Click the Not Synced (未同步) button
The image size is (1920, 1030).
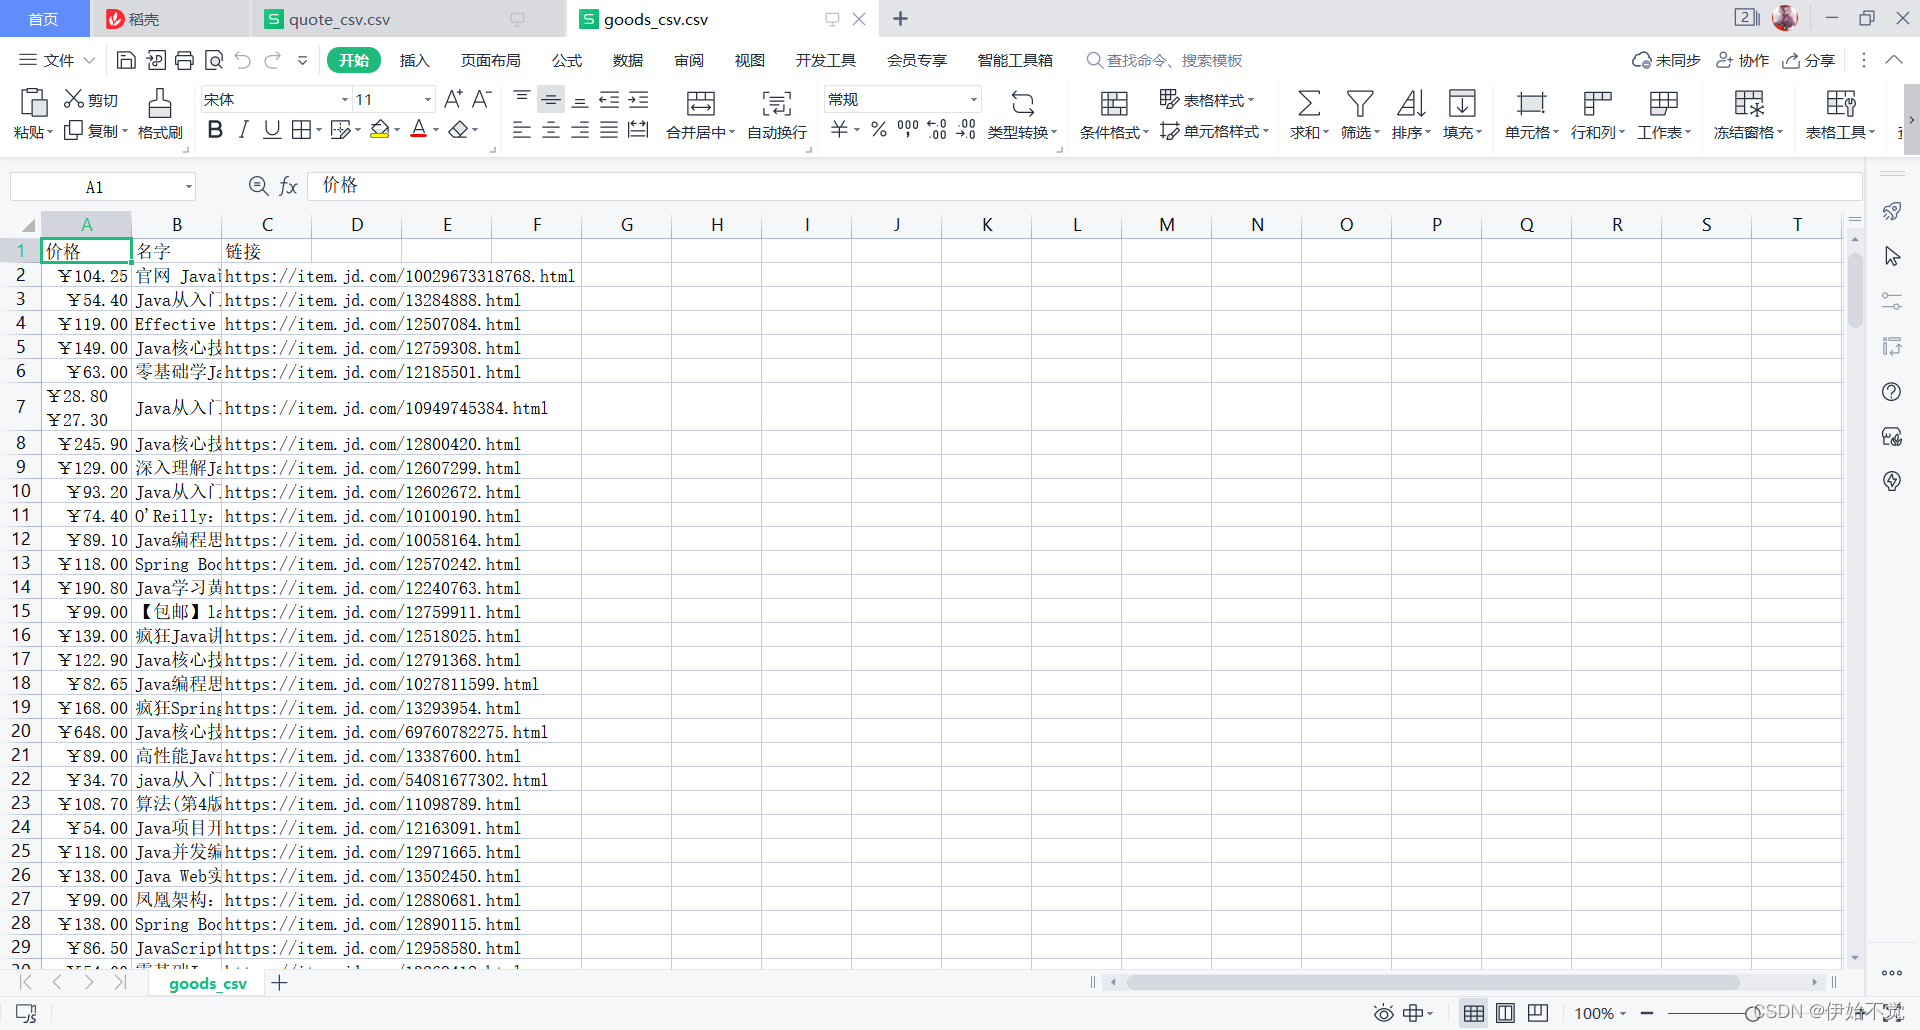point(1666,60)
